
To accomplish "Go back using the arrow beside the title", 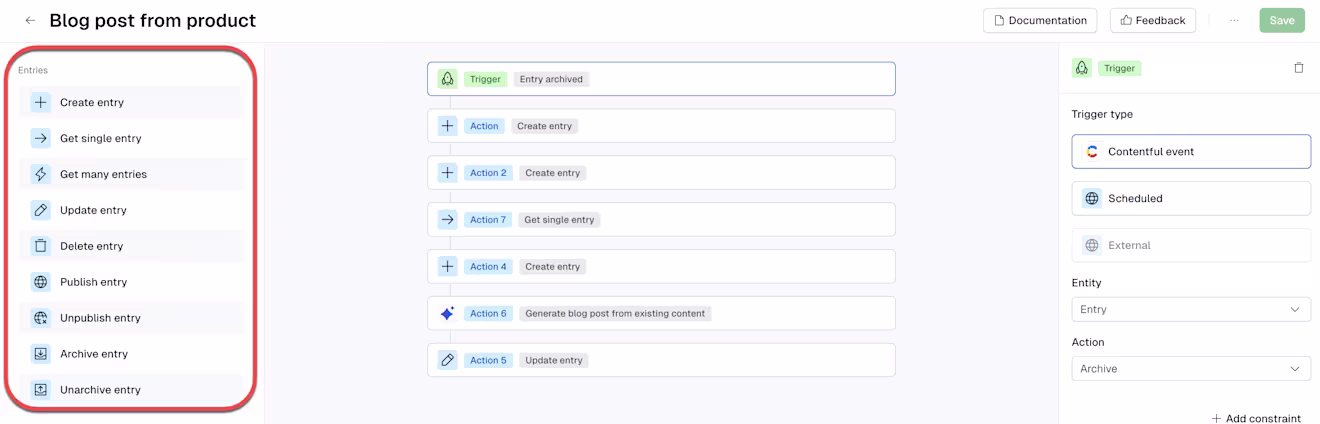I will 30,21.
